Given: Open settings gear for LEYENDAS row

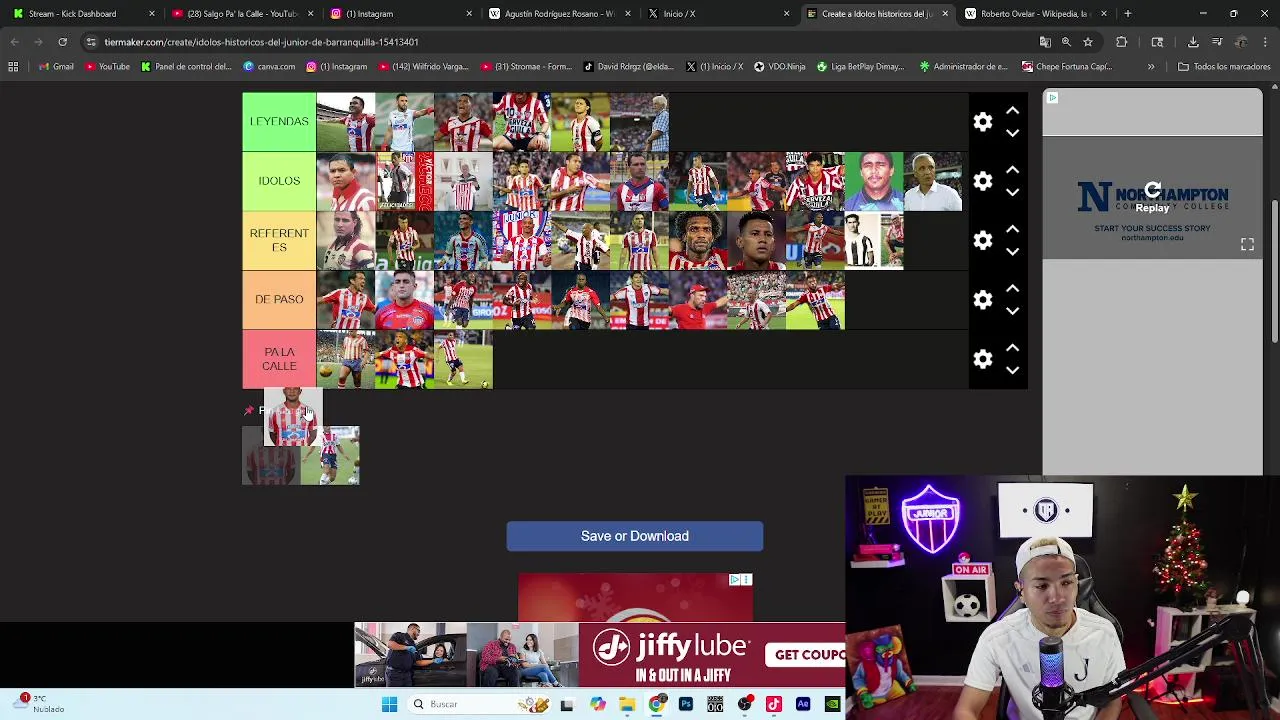Looking at the screenshot, I should click(x=983, y=122).
